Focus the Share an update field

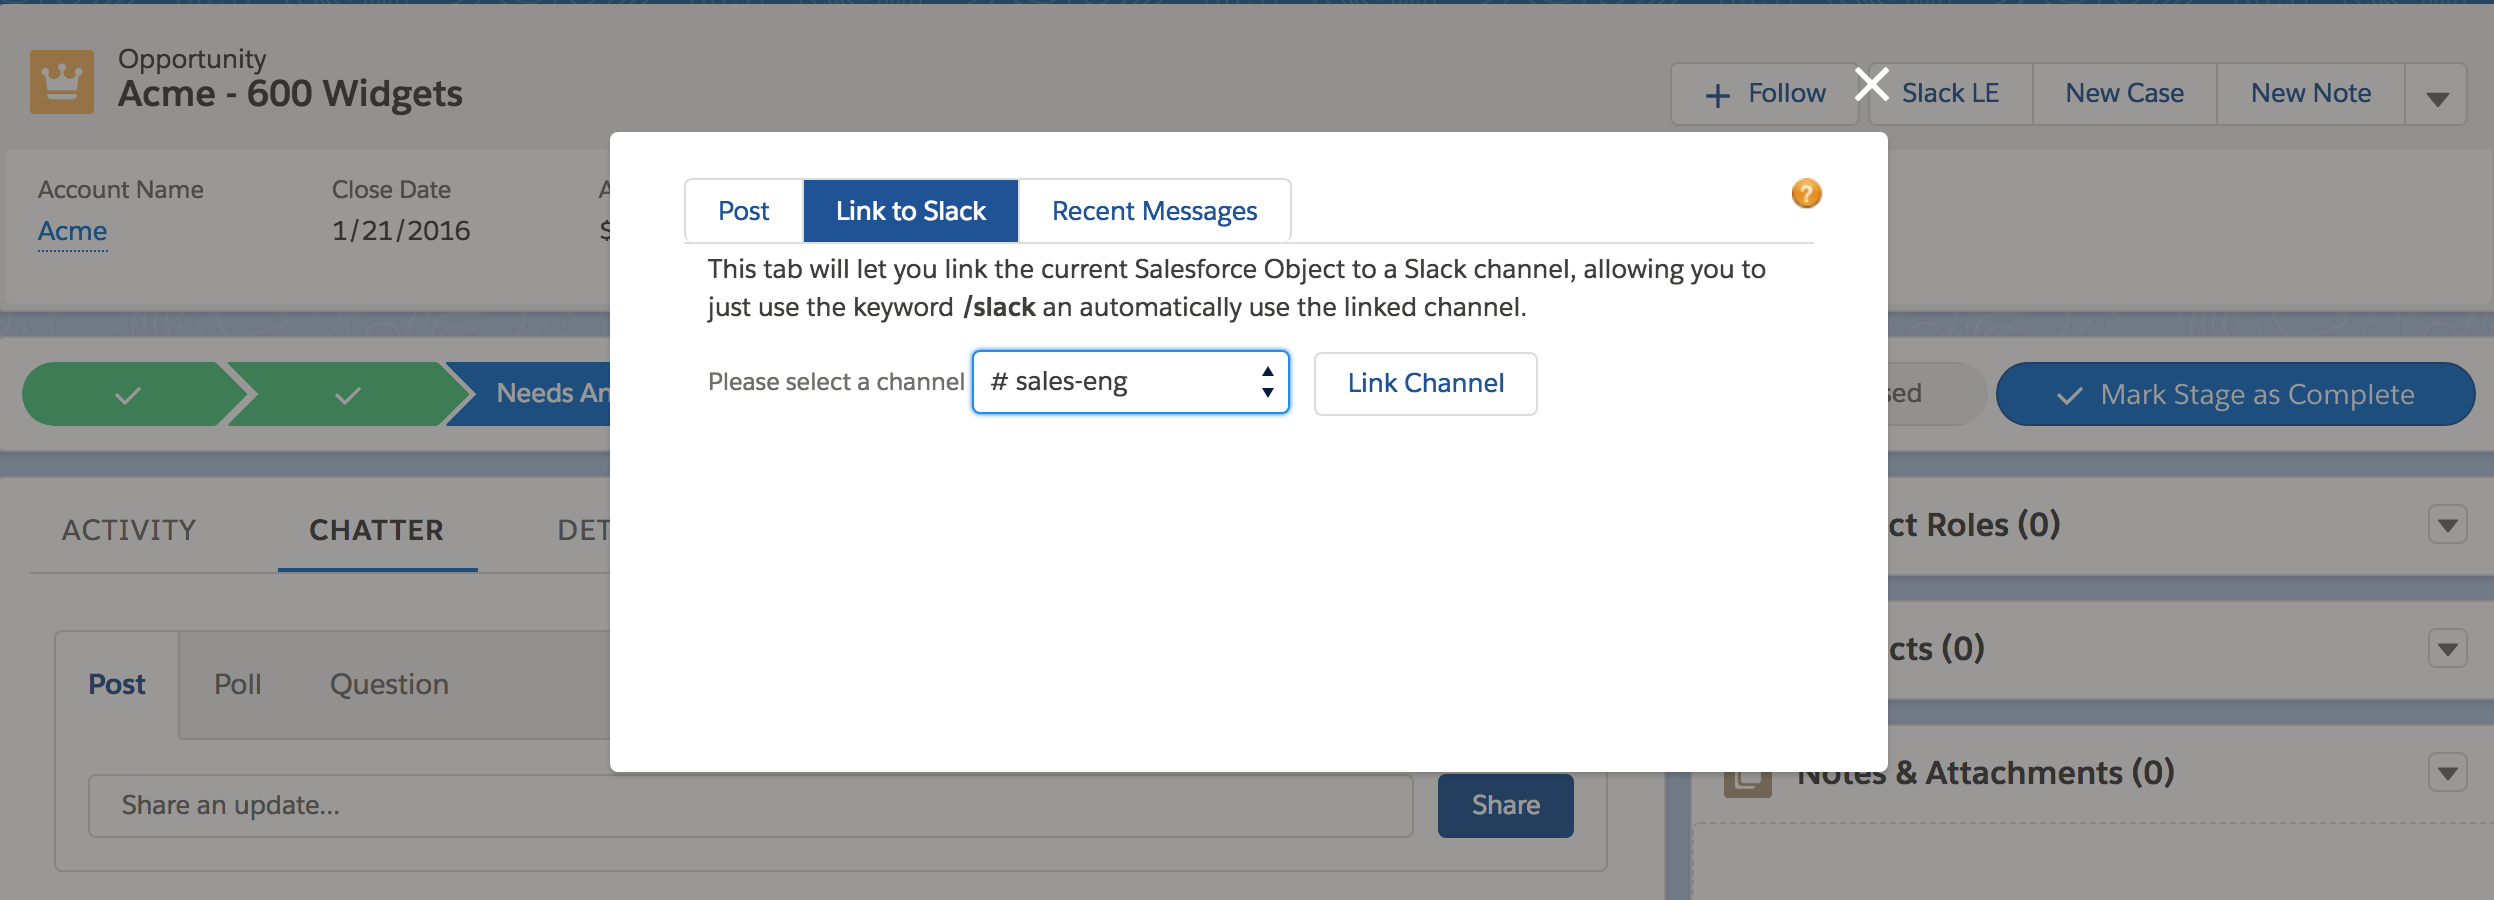[750, 806]
